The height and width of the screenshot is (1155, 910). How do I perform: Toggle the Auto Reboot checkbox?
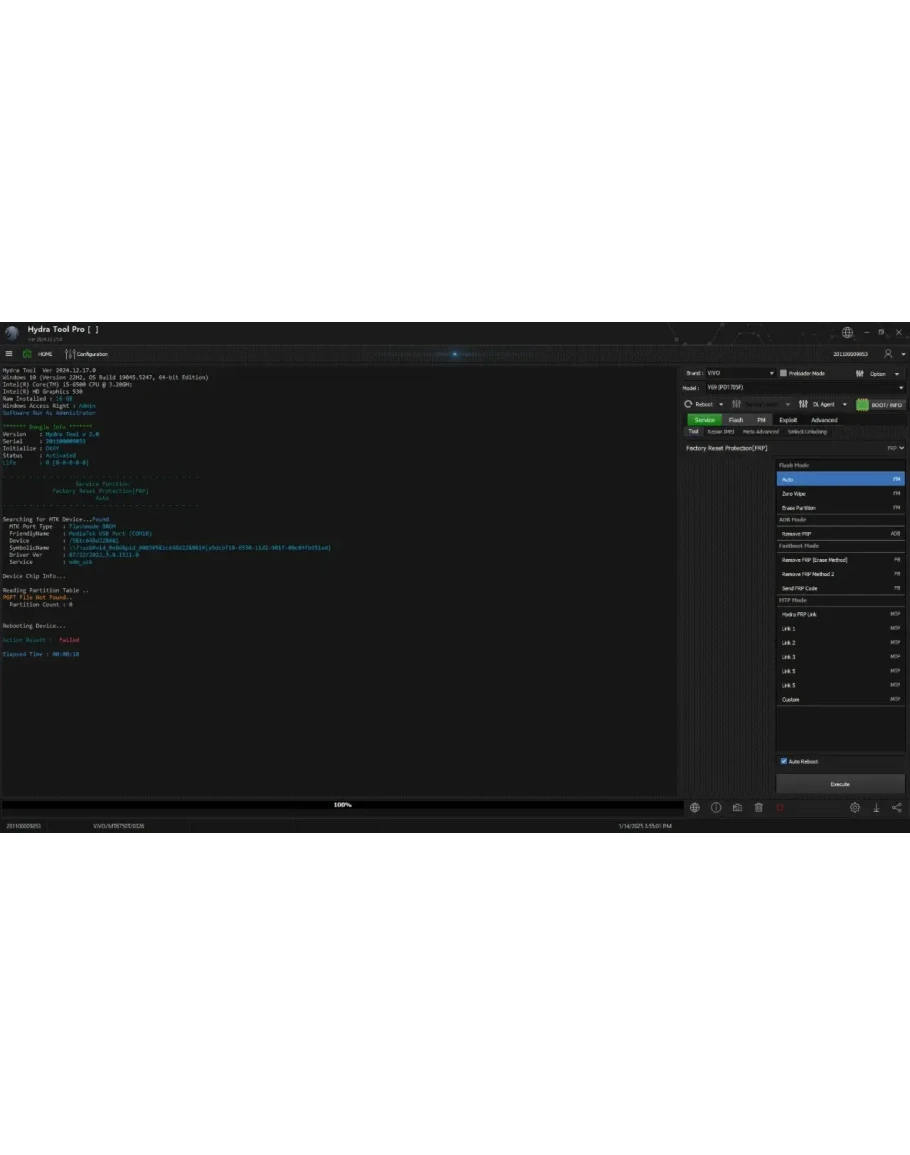784,761
